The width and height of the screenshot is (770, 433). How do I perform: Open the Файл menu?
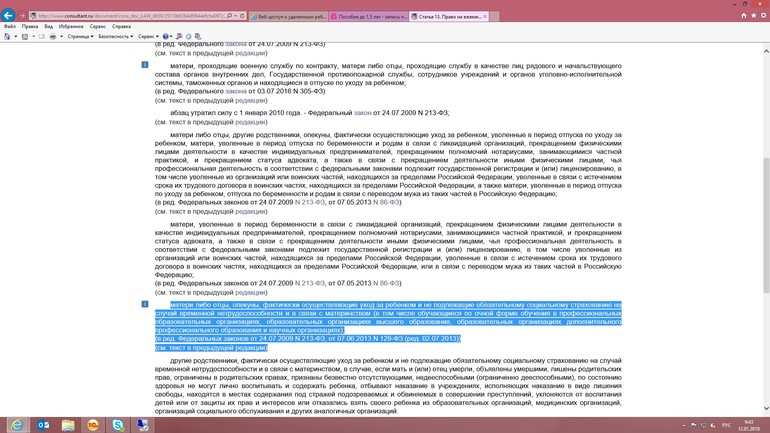9,26
